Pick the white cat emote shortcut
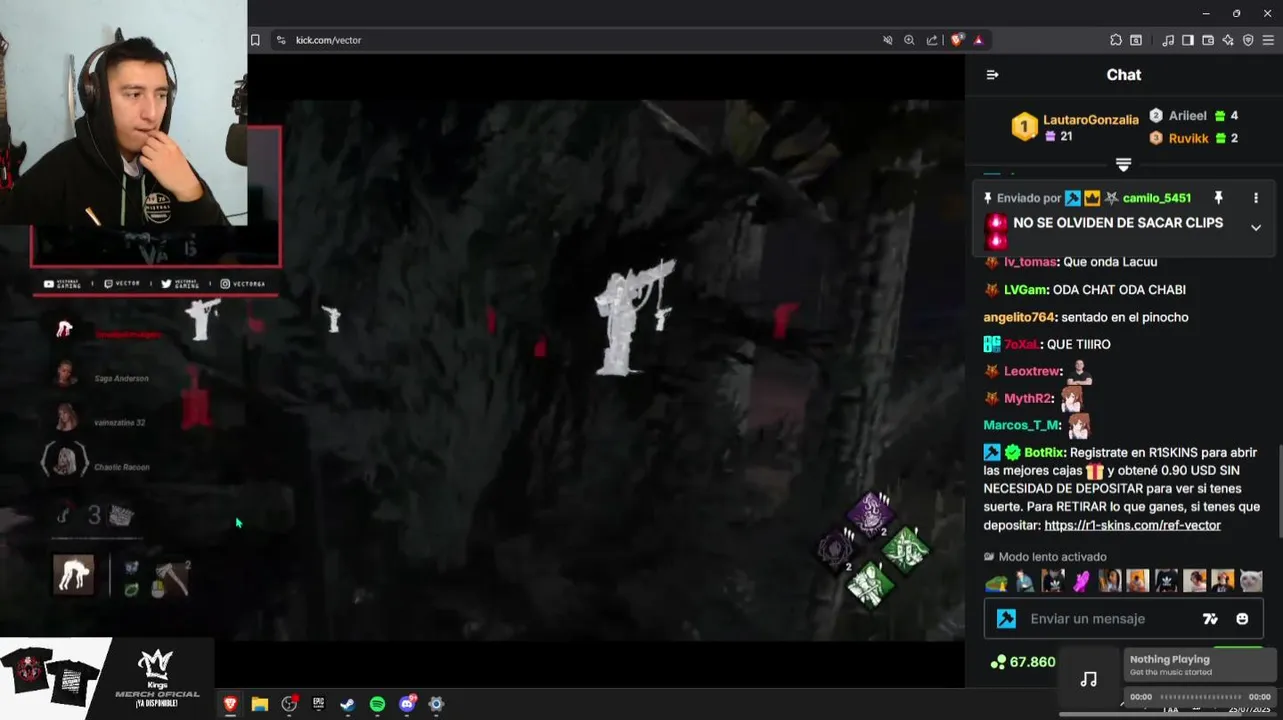This screenshot has height=720, width=1283. point(1251,581)
